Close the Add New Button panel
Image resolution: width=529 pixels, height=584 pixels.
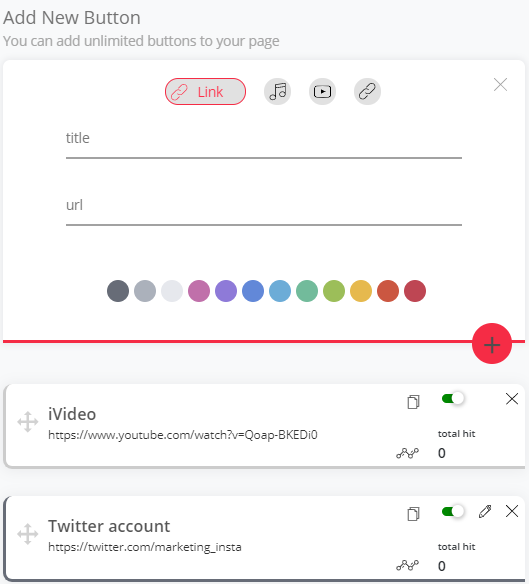500,85
